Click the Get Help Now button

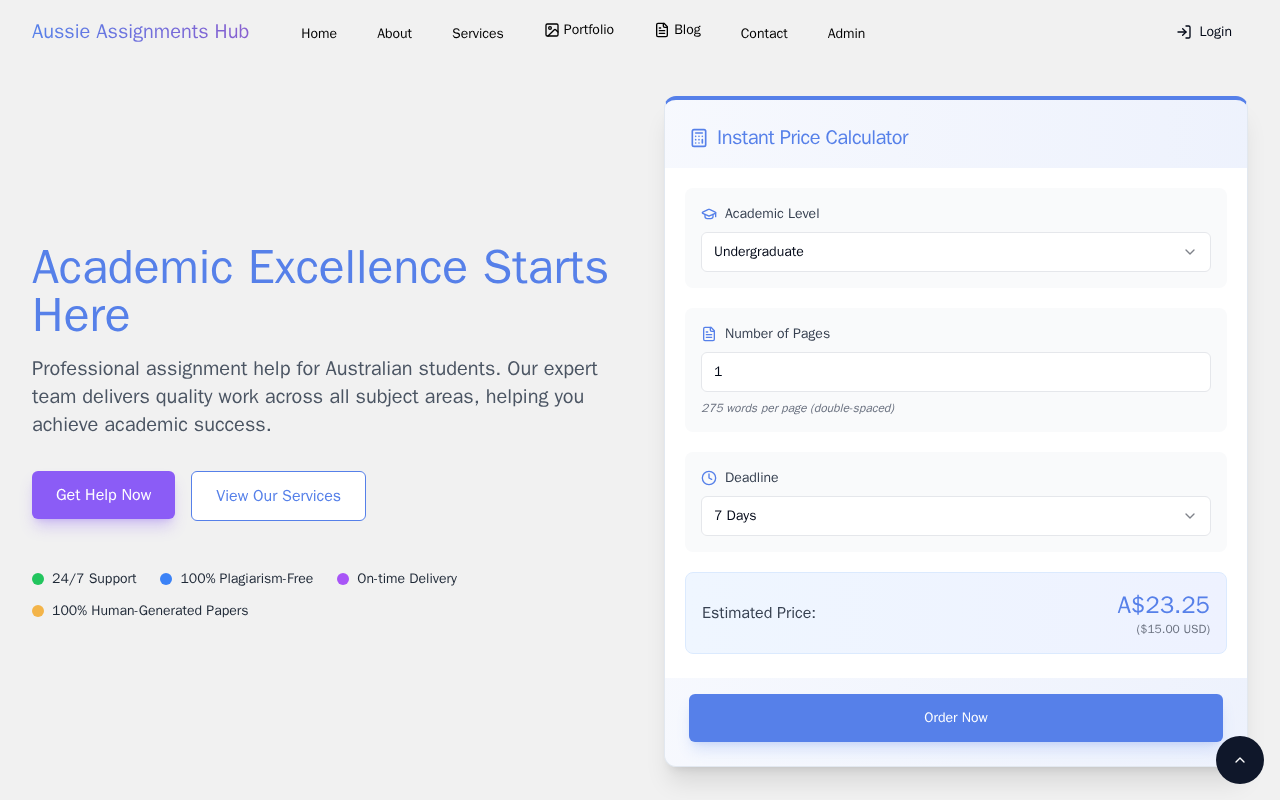tap(103, 495)
